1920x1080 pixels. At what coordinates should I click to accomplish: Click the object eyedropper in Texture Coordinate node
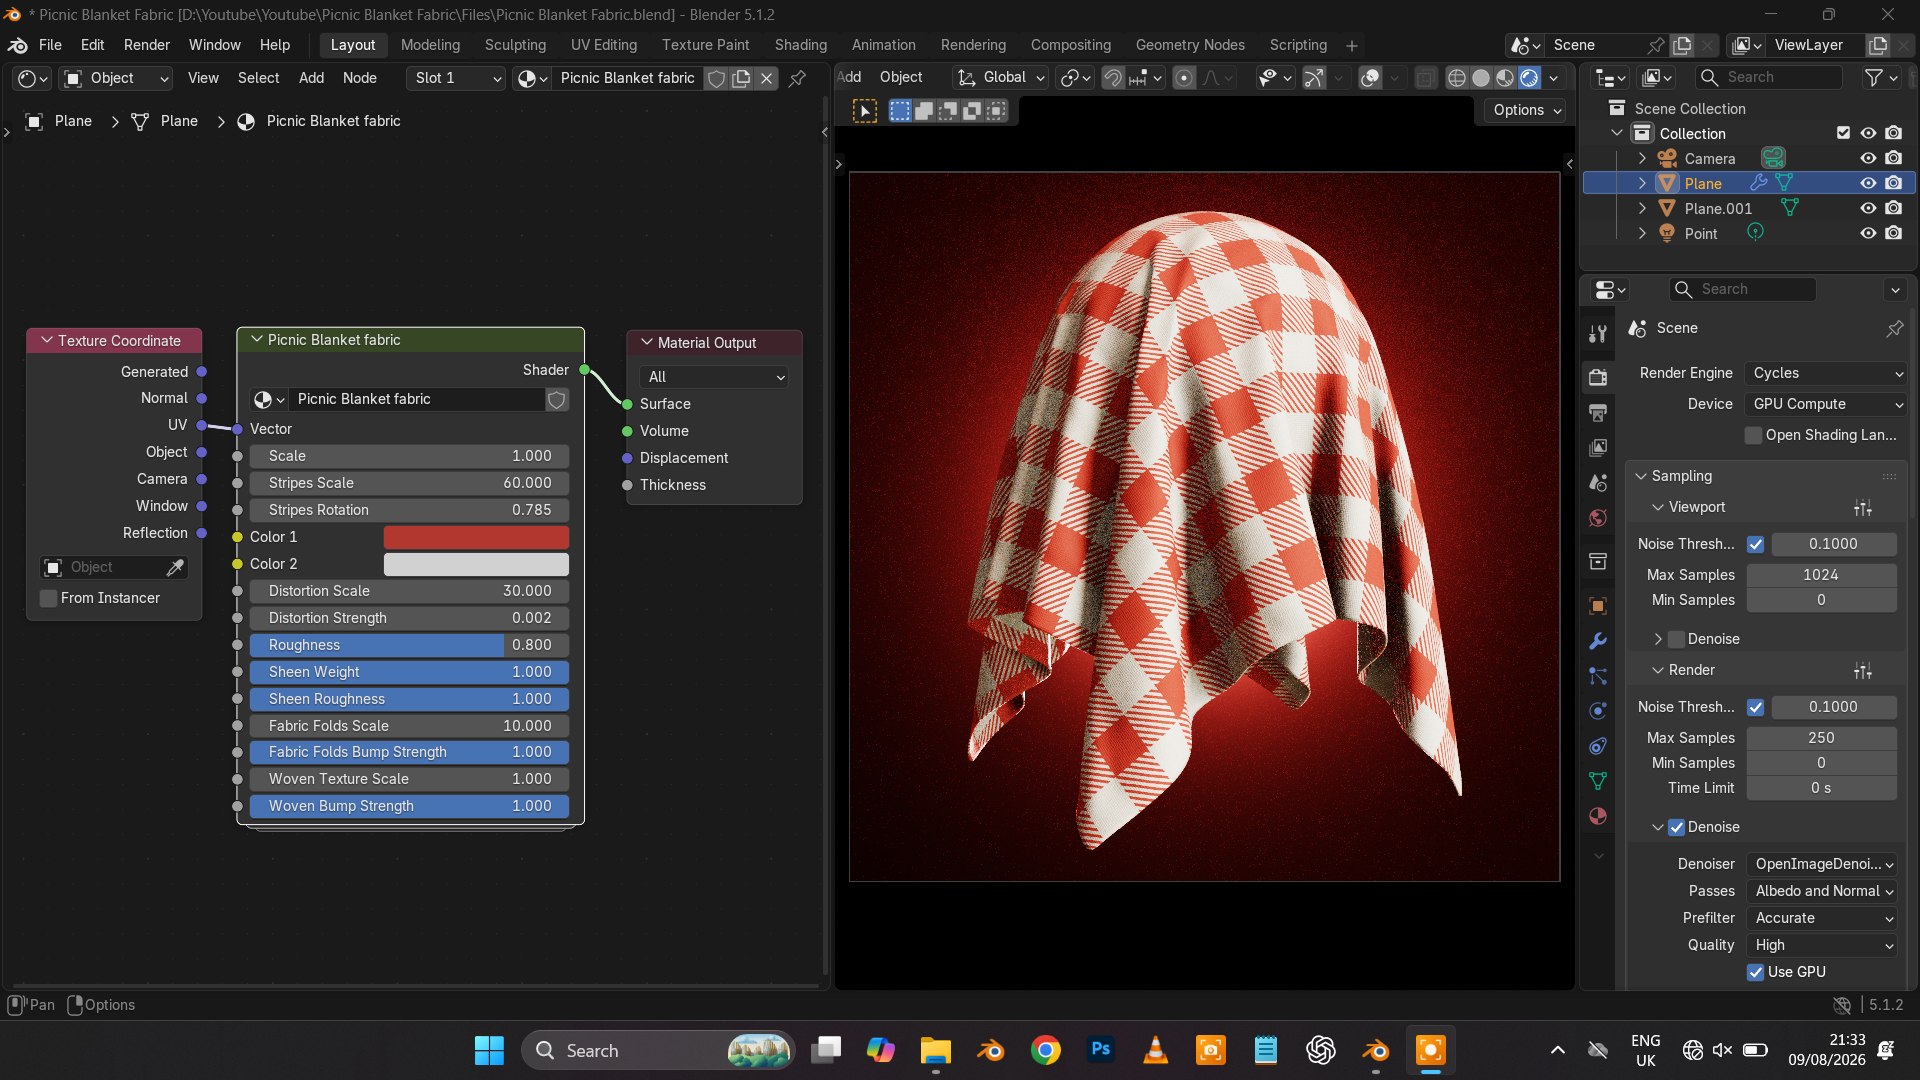point(175,568)
